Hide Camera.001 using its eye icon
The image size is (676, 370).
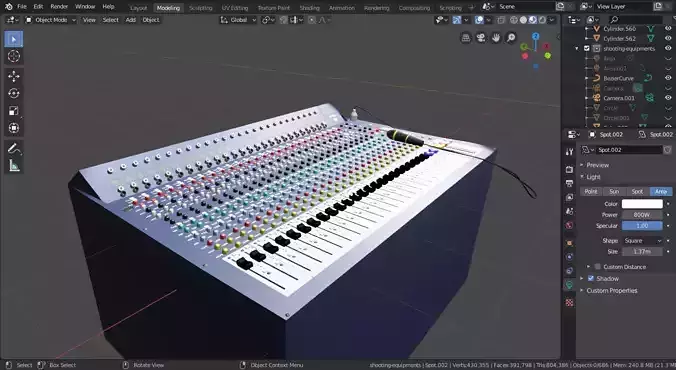point(668,98)
